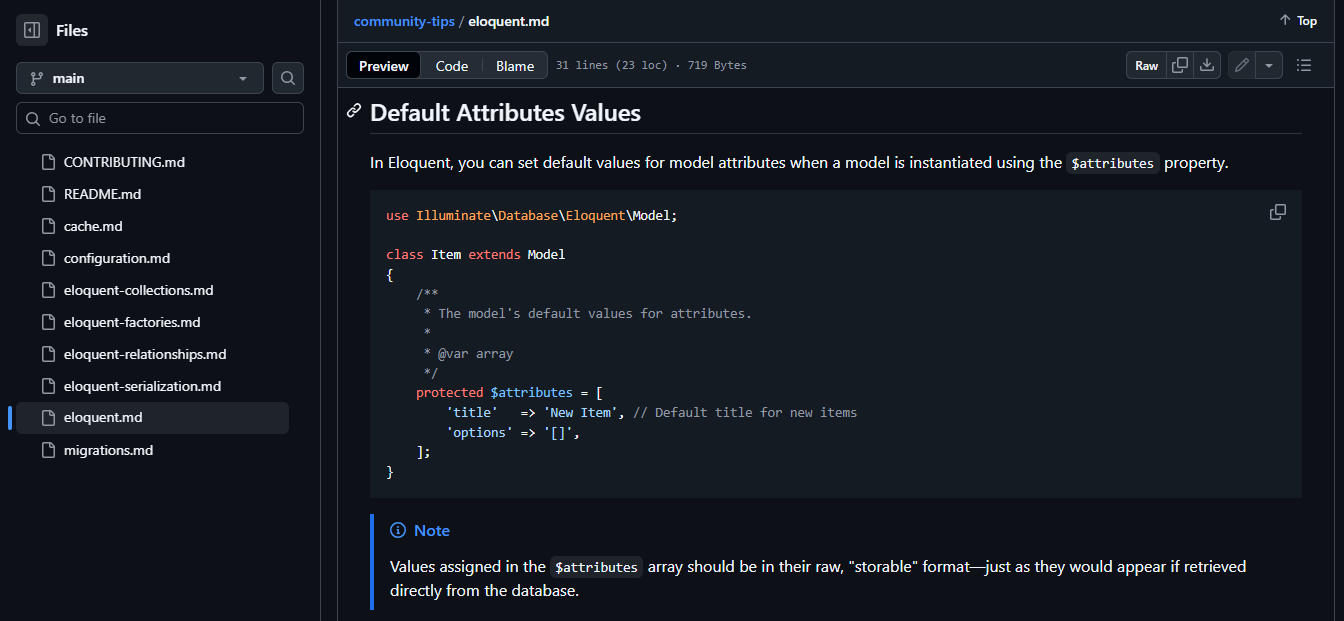Copy the code block snippet
The width and height of the screenshot is (1344, 621).
coord(1278,212)
